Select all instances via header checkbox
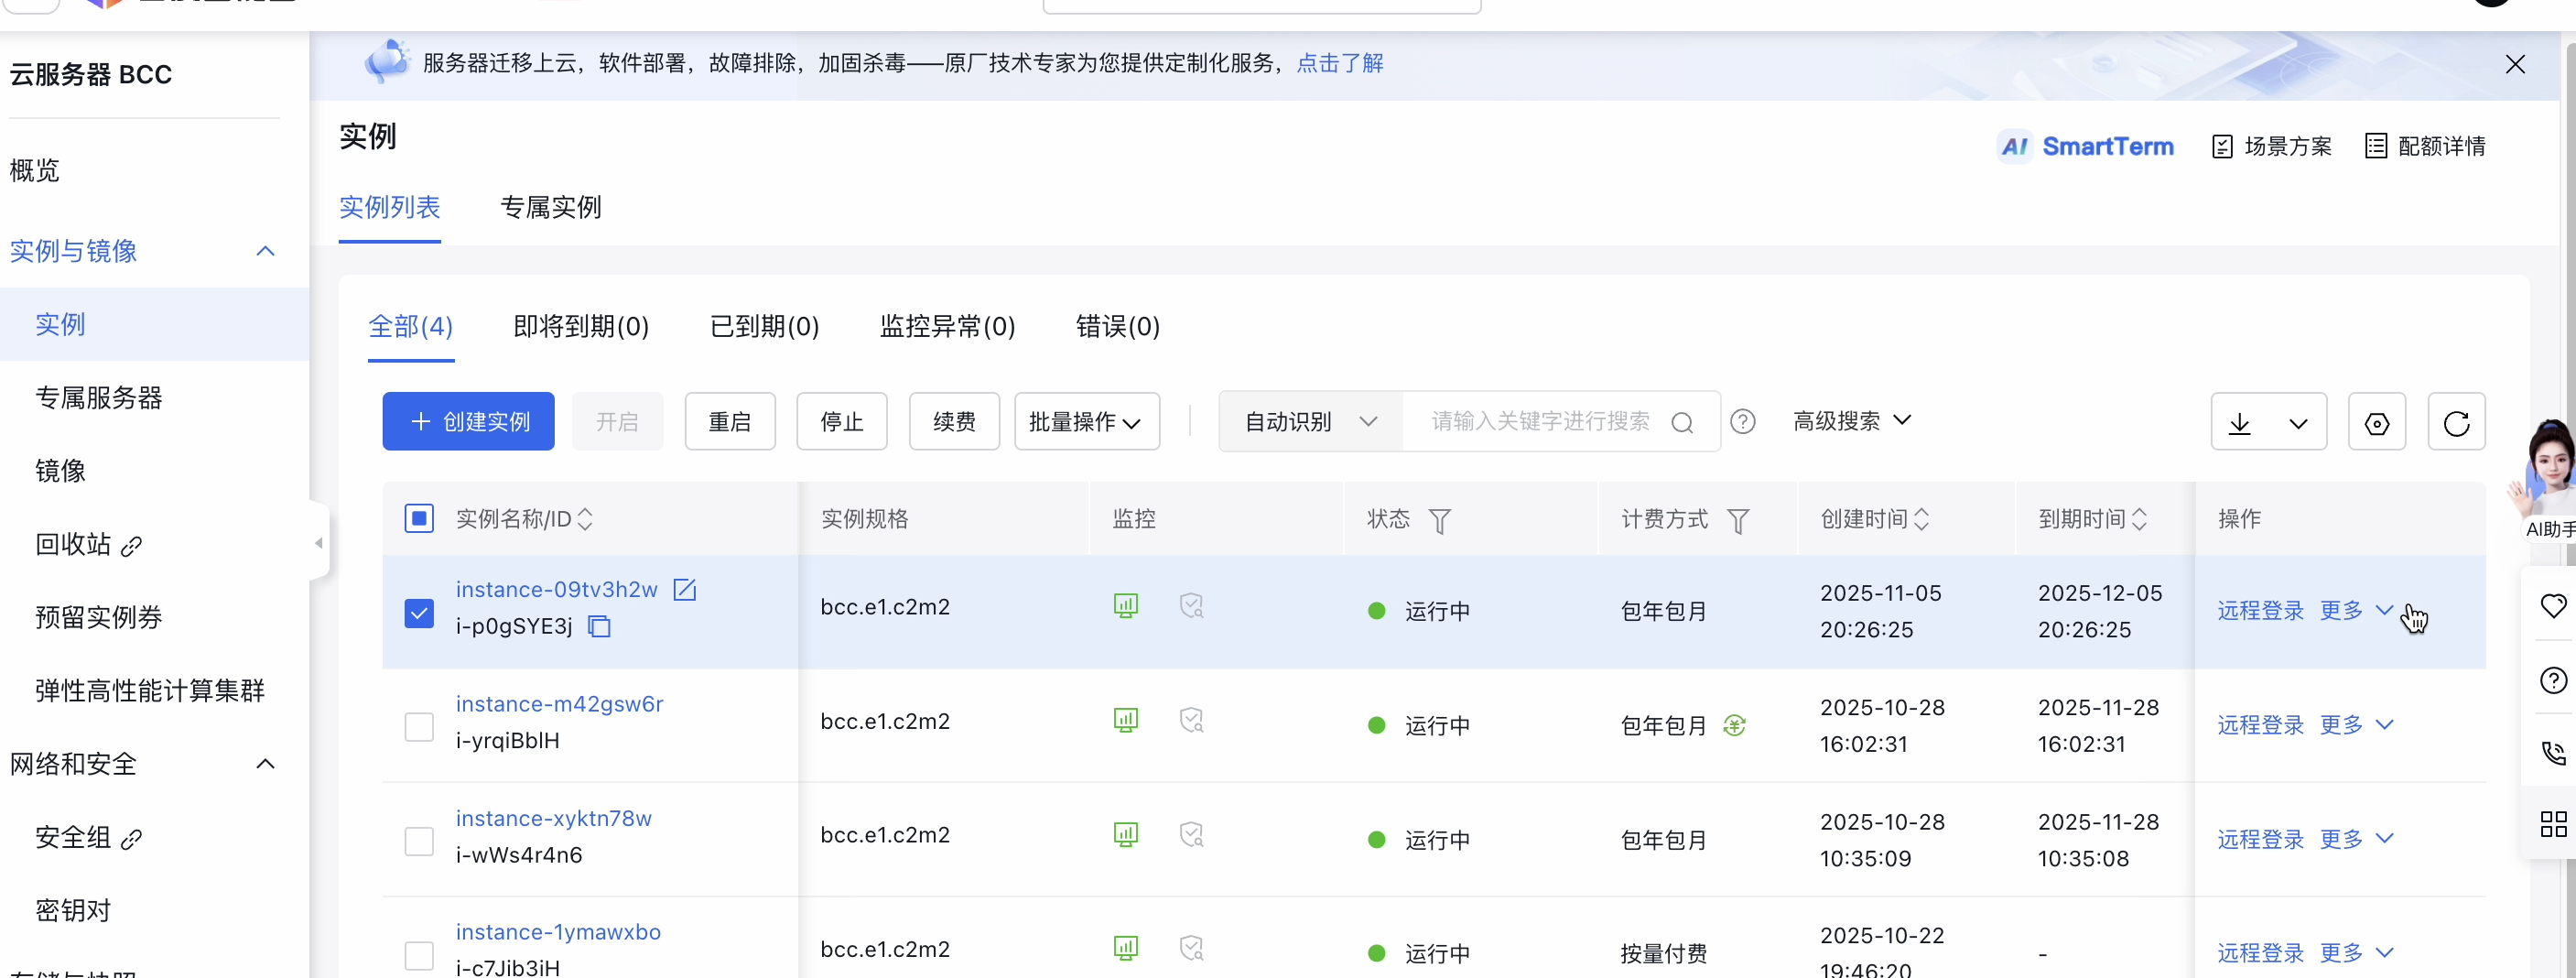This screenshot has height=978, width=2576. click(x=418, y=518)
